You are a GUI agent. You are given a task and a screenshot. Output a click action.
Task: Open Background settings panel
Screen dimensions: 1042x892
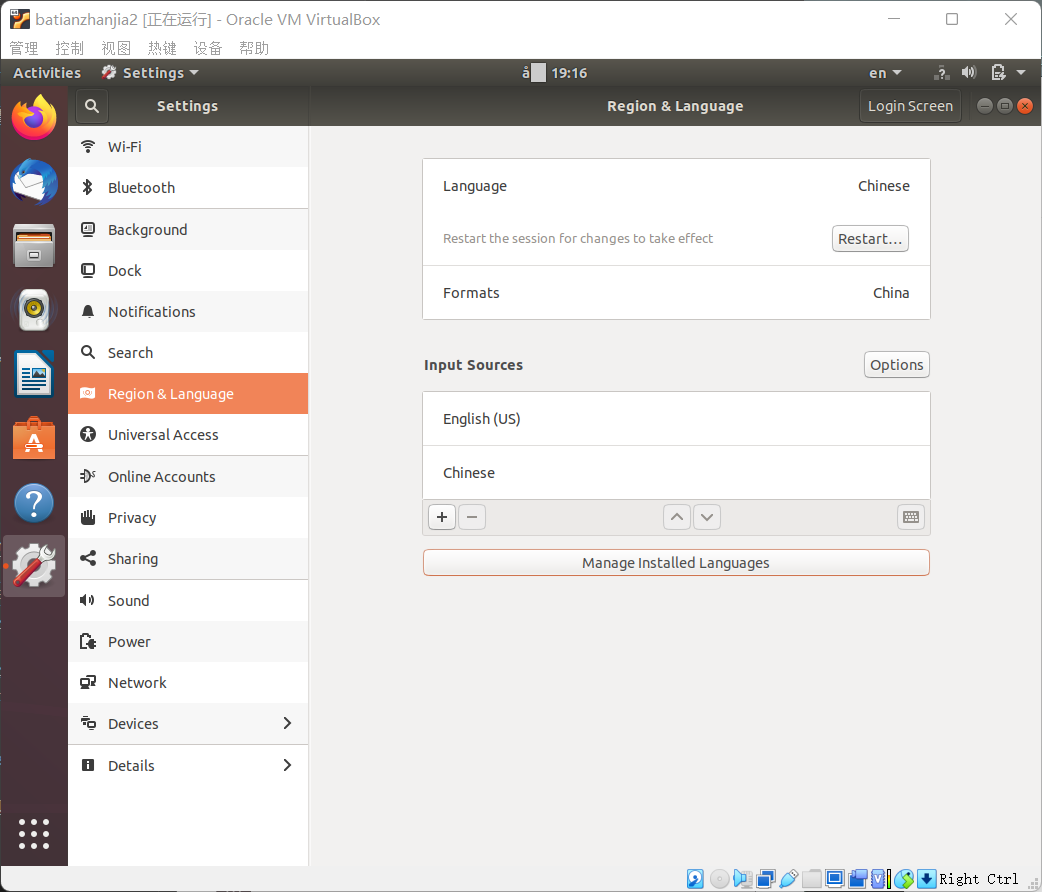[x=188, y=230]
